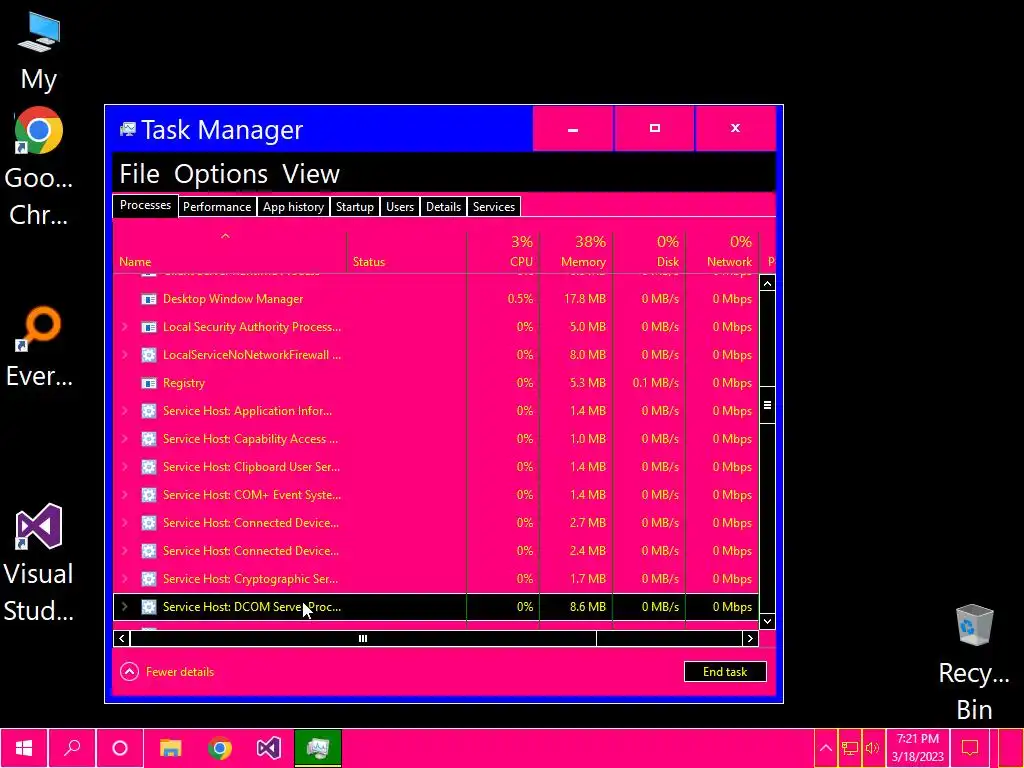Collapse view with Fewer details
Image resolution: width=1024 pixels, height=768 pixels.
(167, 671)
